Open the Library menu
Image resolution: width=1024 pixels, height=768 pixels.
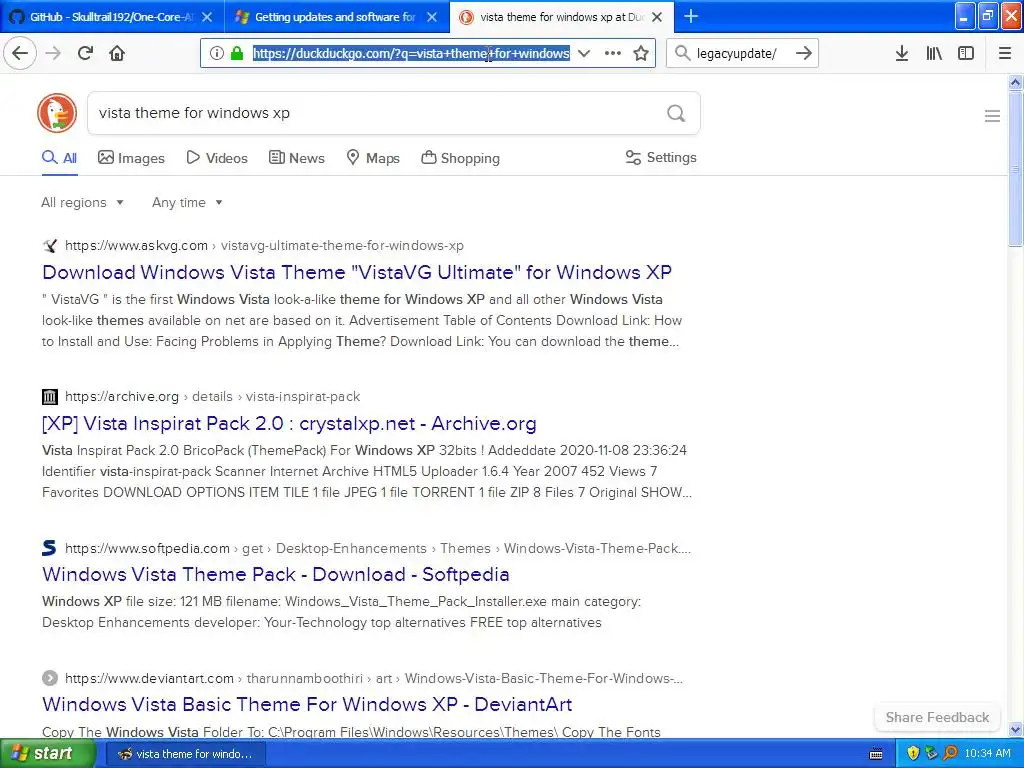coord(934,53)
